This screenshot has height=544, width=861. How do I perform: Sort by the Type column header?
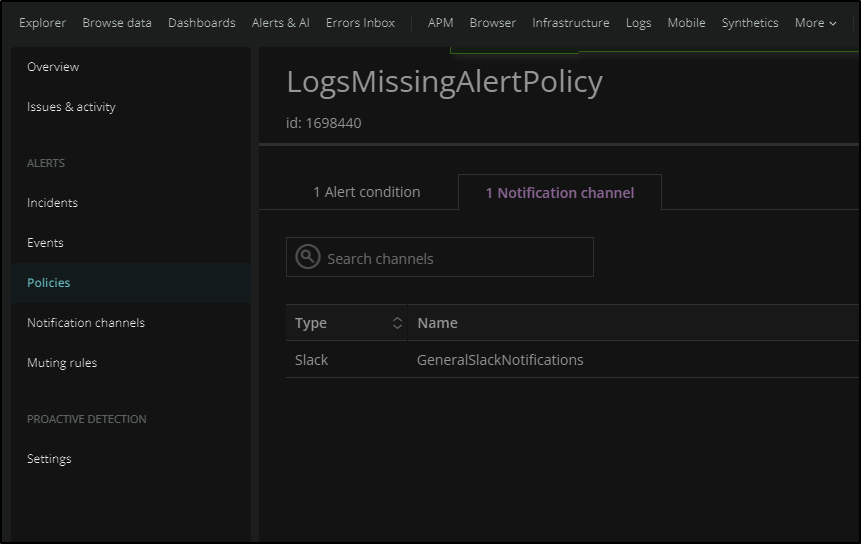(346, 323)
